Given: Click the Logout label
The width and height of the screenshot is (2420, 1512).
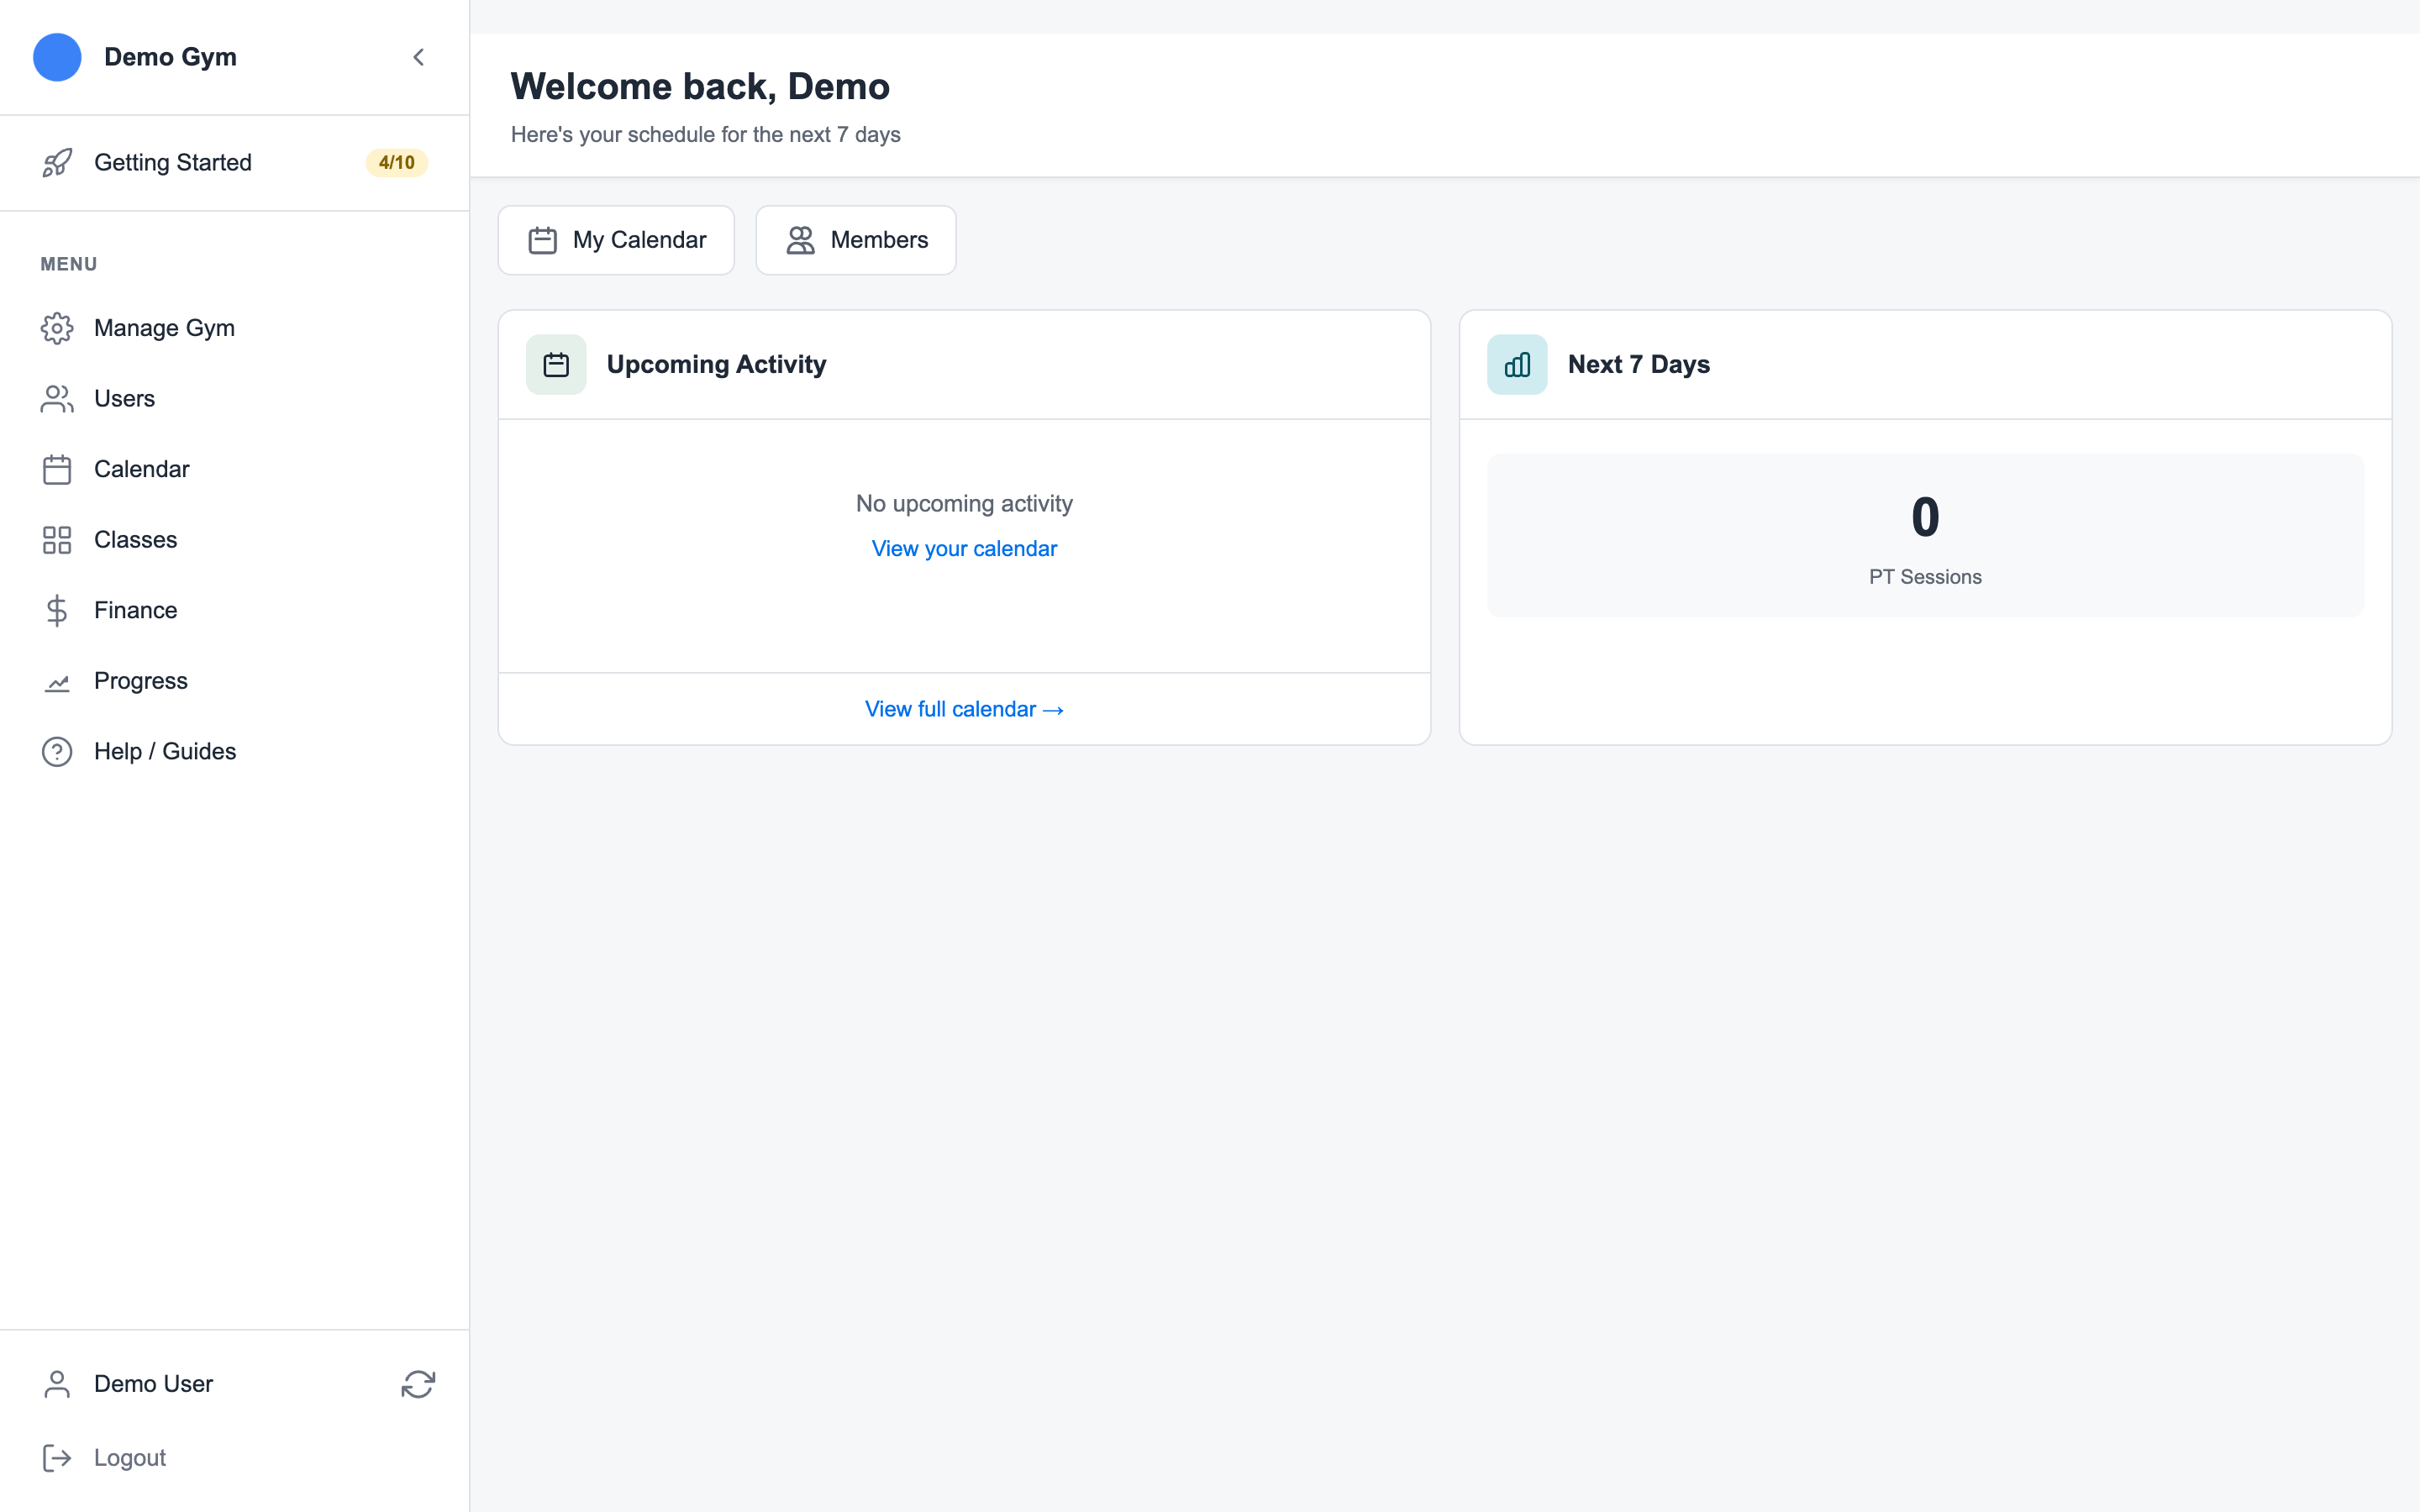Looking at the screenshot, I should [130, 1458].
